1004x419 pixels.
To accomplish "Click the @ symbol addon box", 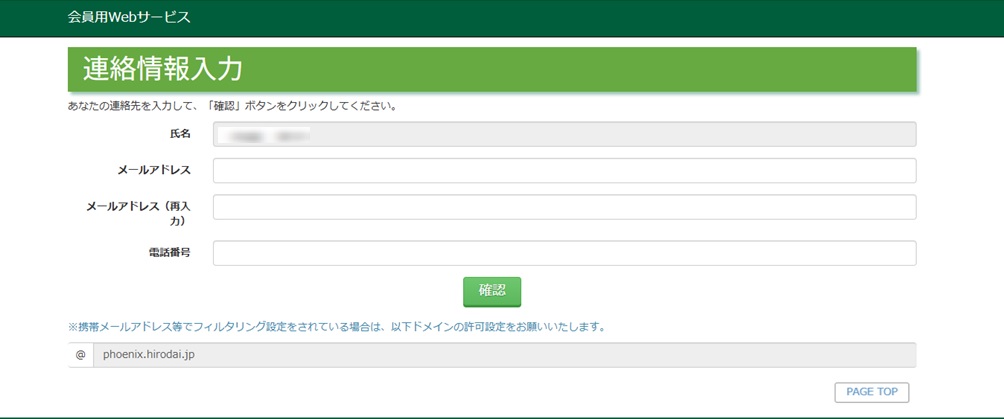I will [x=80, y=355].
